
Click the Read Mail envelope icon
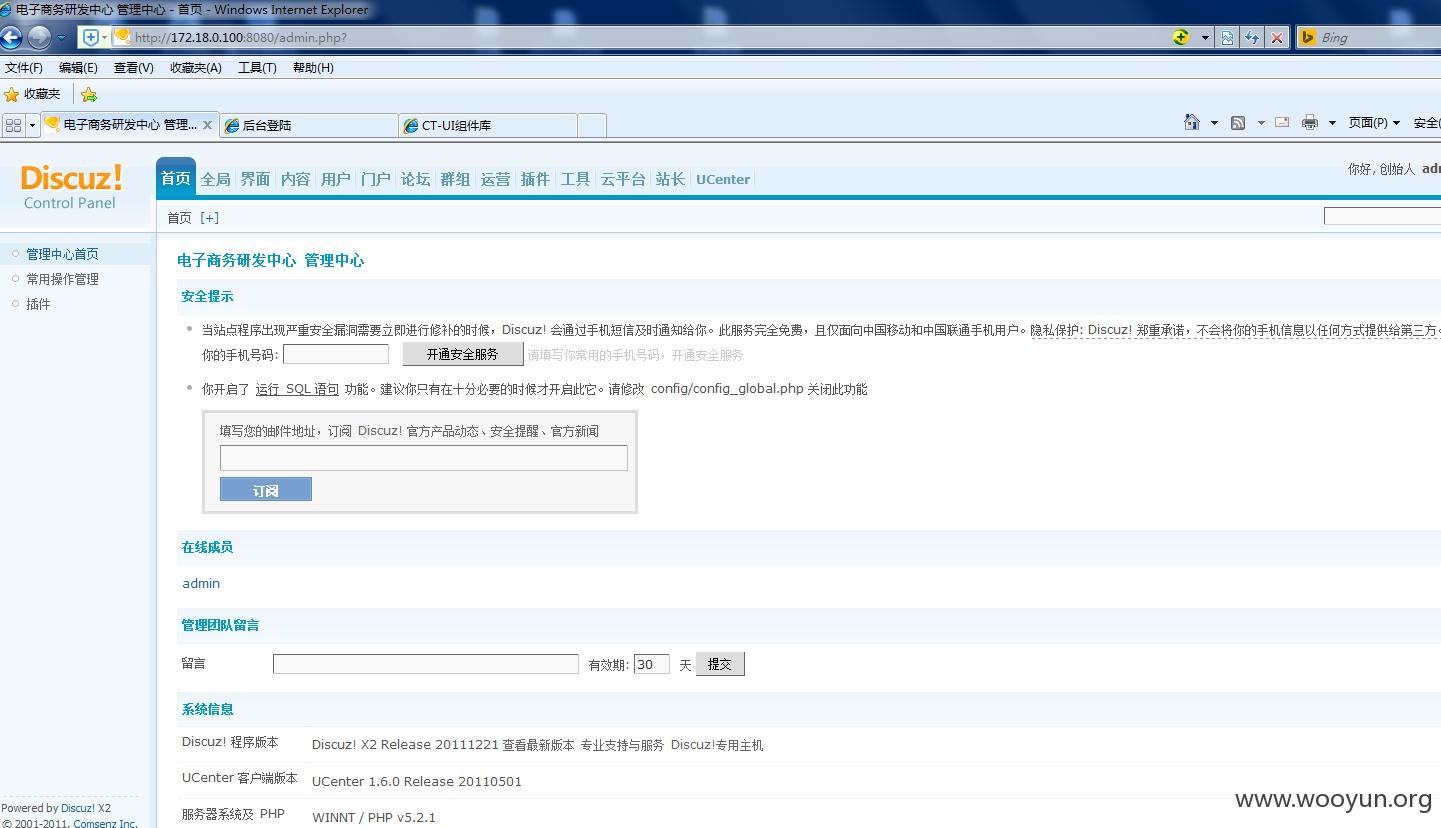point(1282,122)
